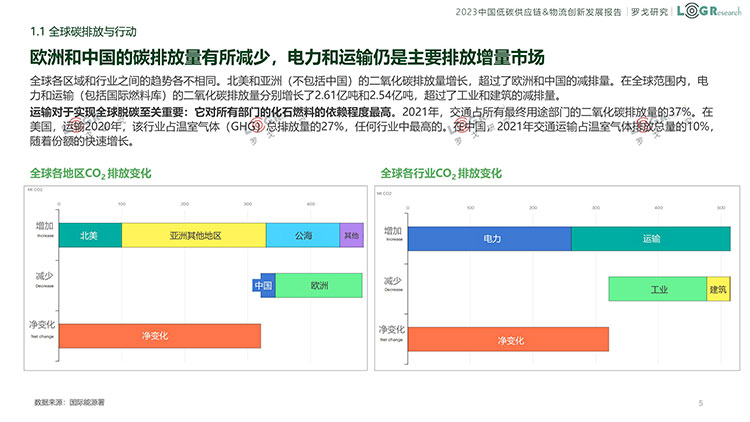Viewport: 750px width, 422px height.
Task: Click the green 工业 decrease bar
Action: (658, 289)
